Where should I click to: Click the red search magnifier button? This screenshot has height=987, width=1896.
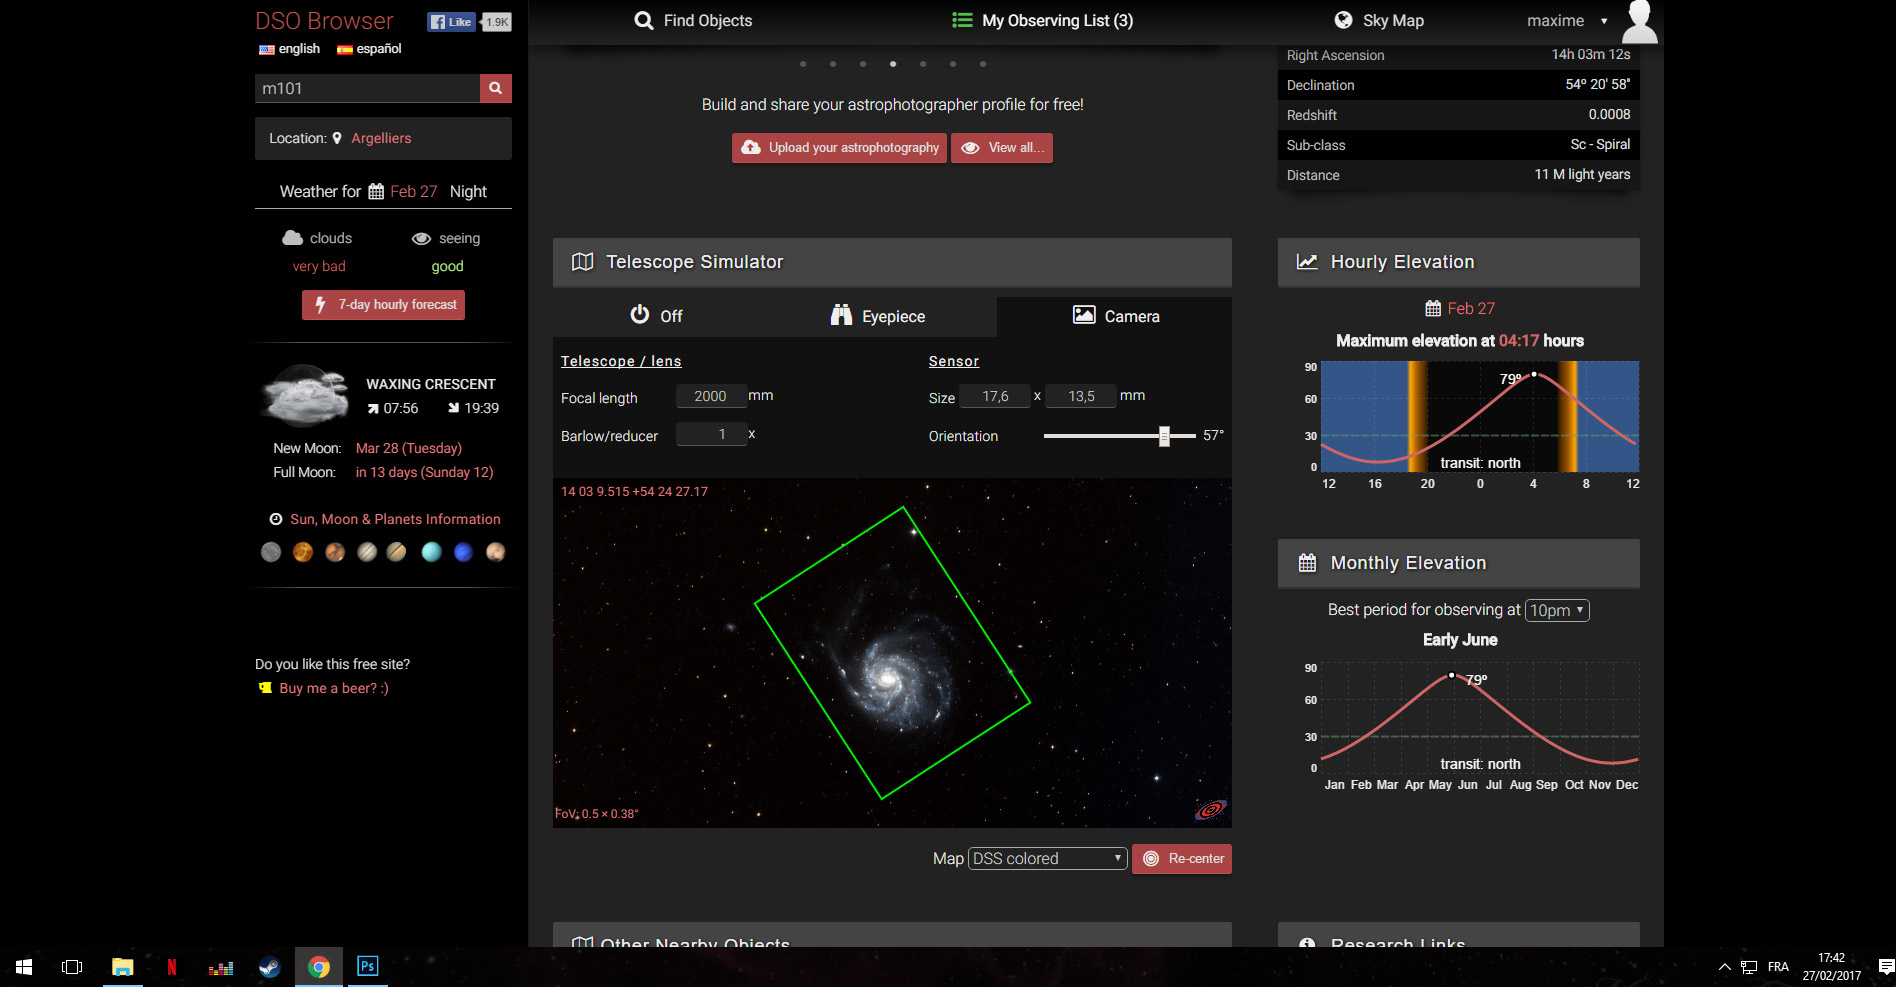495,88
